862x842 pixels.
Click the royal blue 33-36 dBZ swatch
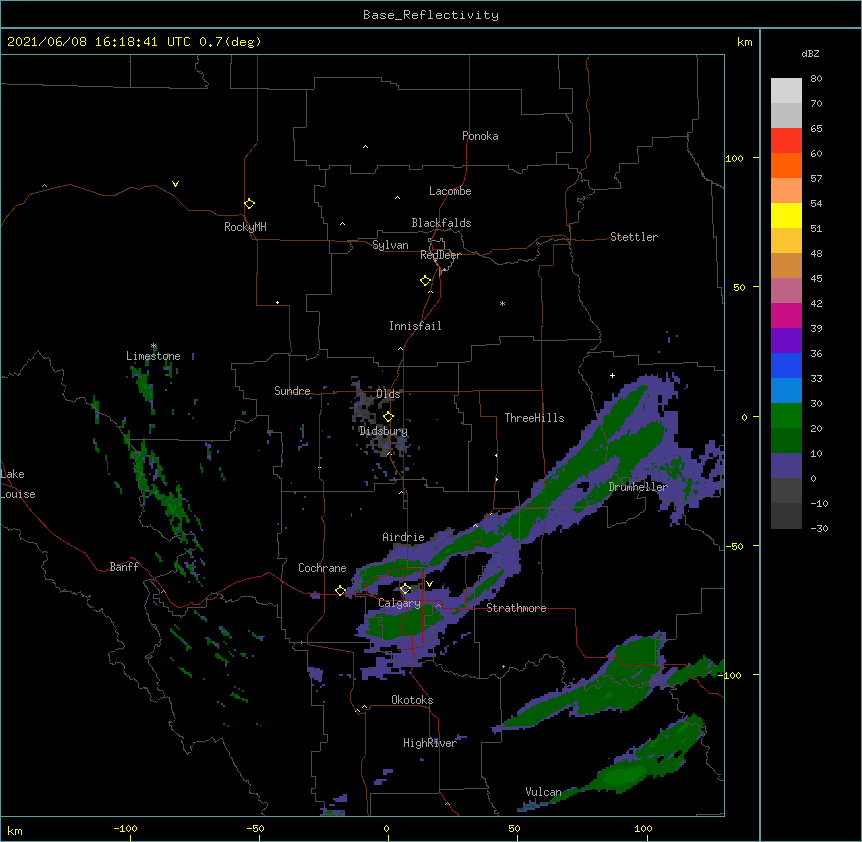click(786, 365)
